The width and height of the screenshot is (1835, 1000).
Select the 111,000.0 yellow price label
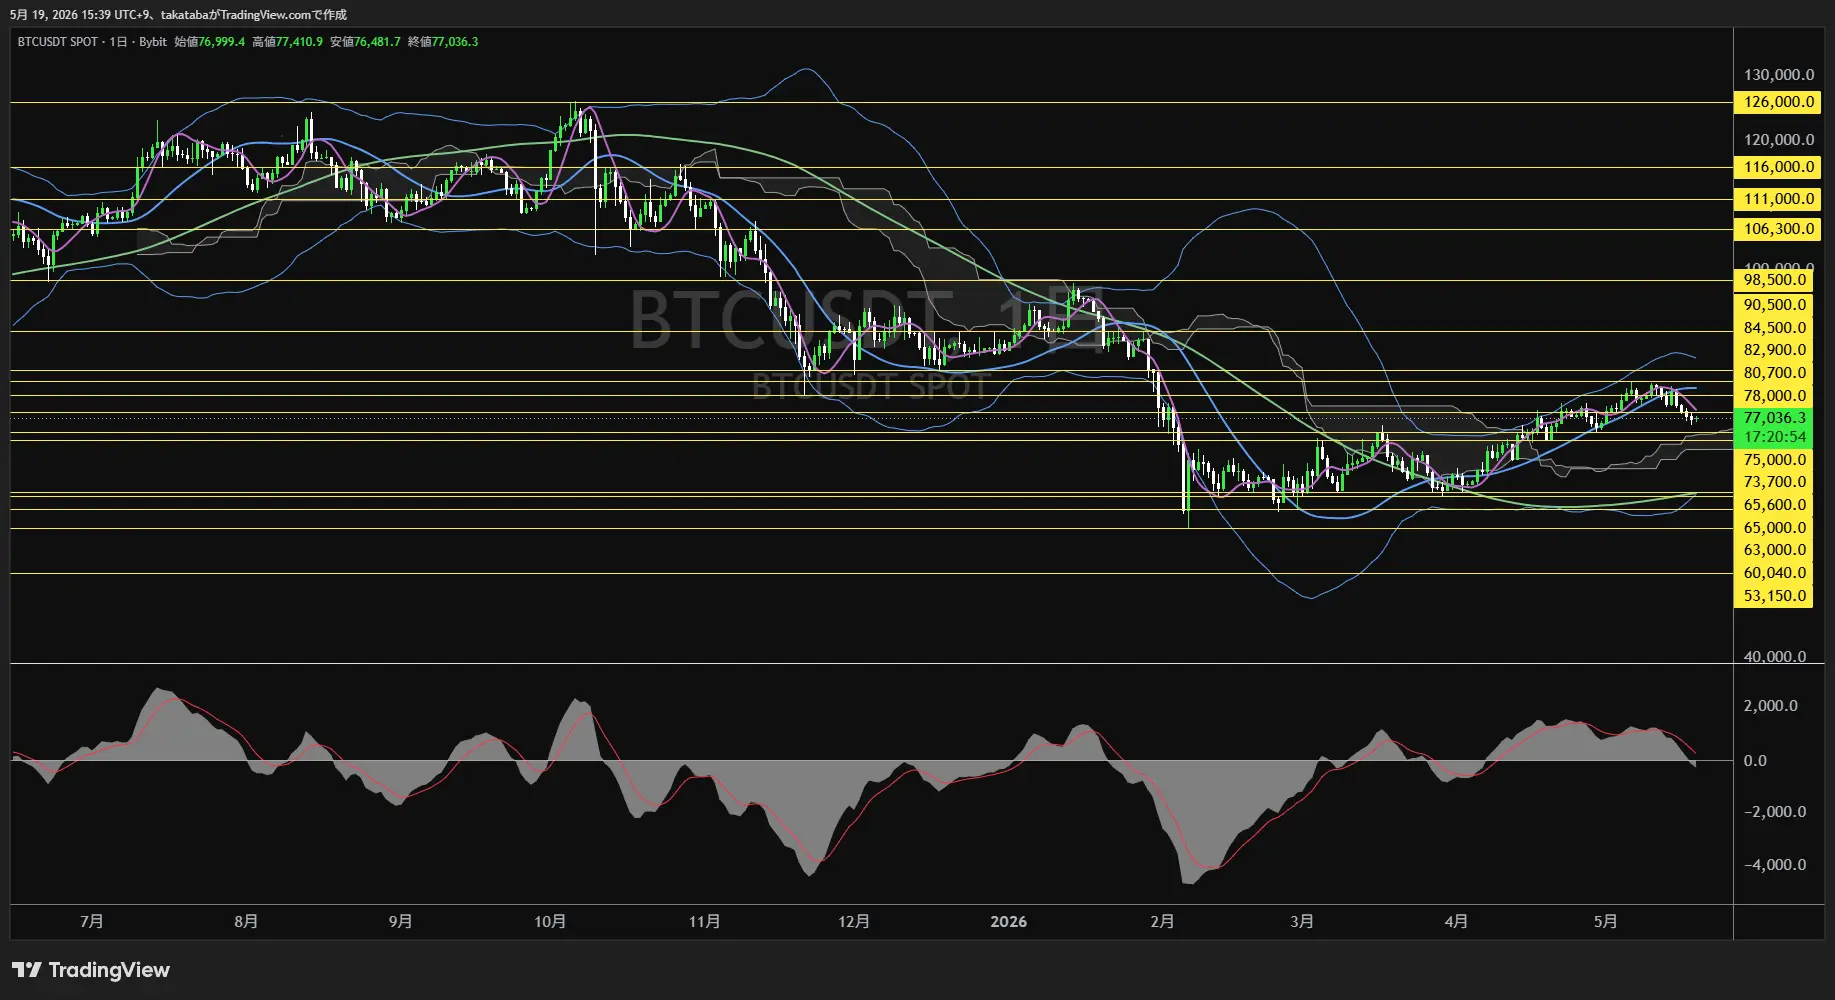1777,199
